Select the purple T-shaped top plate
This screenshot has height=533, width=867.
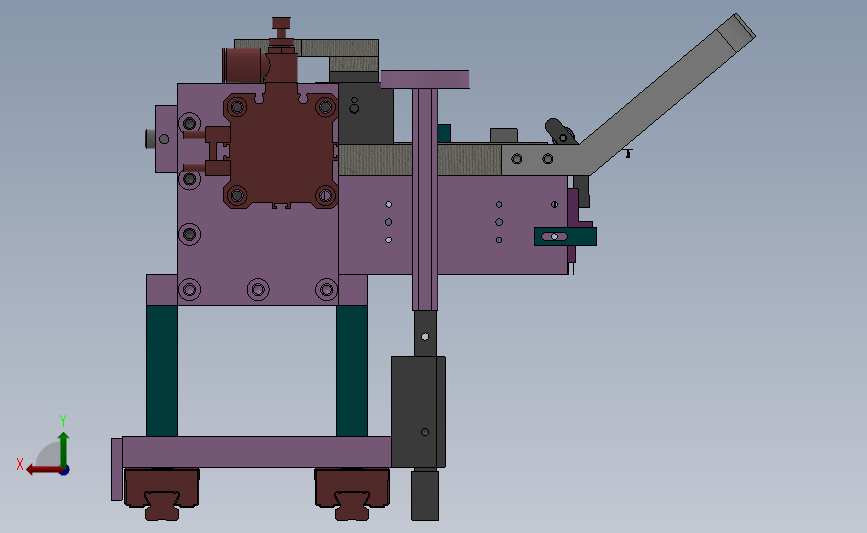[x=425, y=79]
